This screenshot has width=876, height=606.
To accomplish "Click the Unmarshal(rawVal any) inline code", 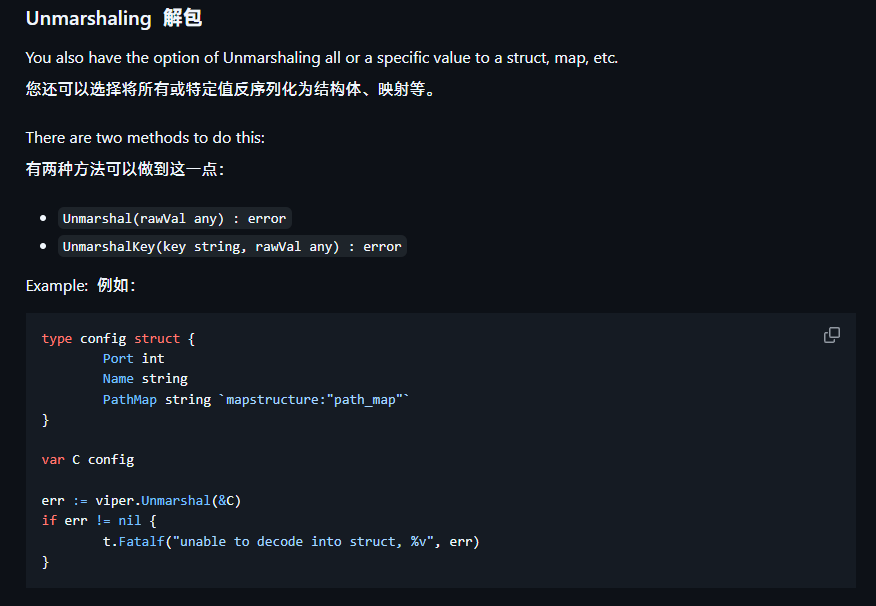I will click(174, 218).
